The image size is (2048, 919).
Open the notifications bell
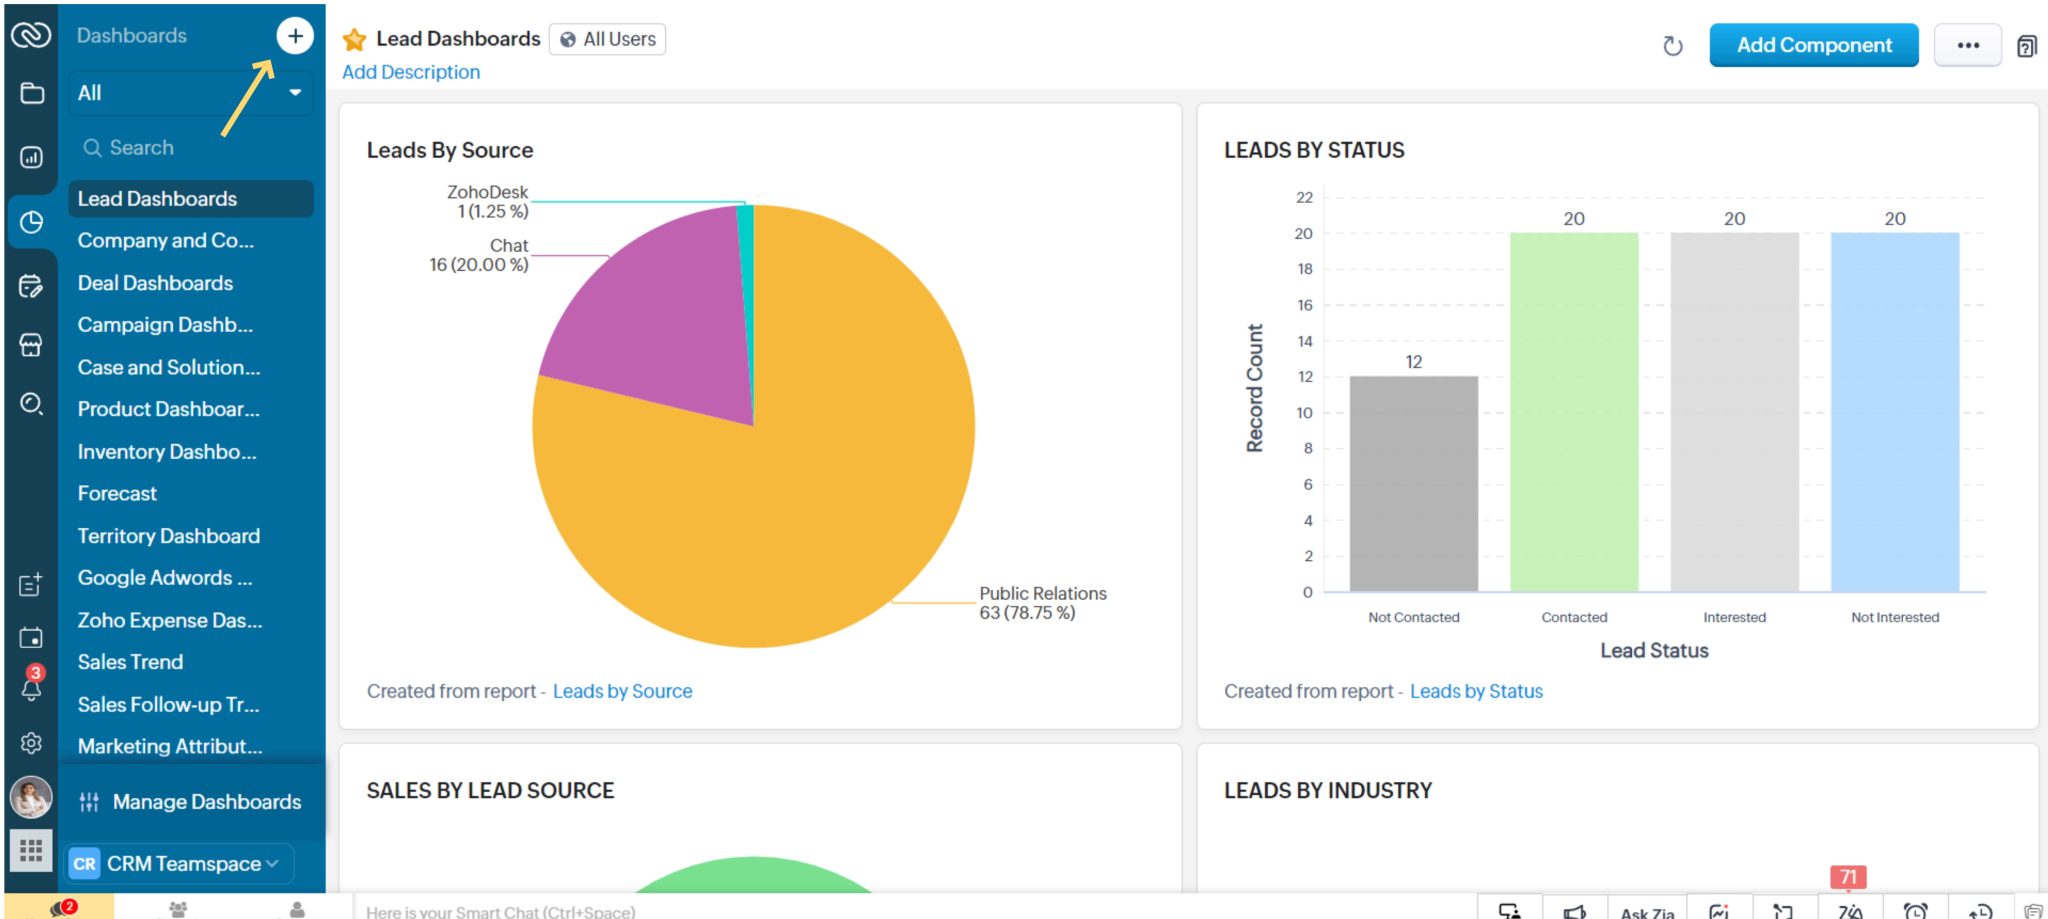click(x=32, y=688)
